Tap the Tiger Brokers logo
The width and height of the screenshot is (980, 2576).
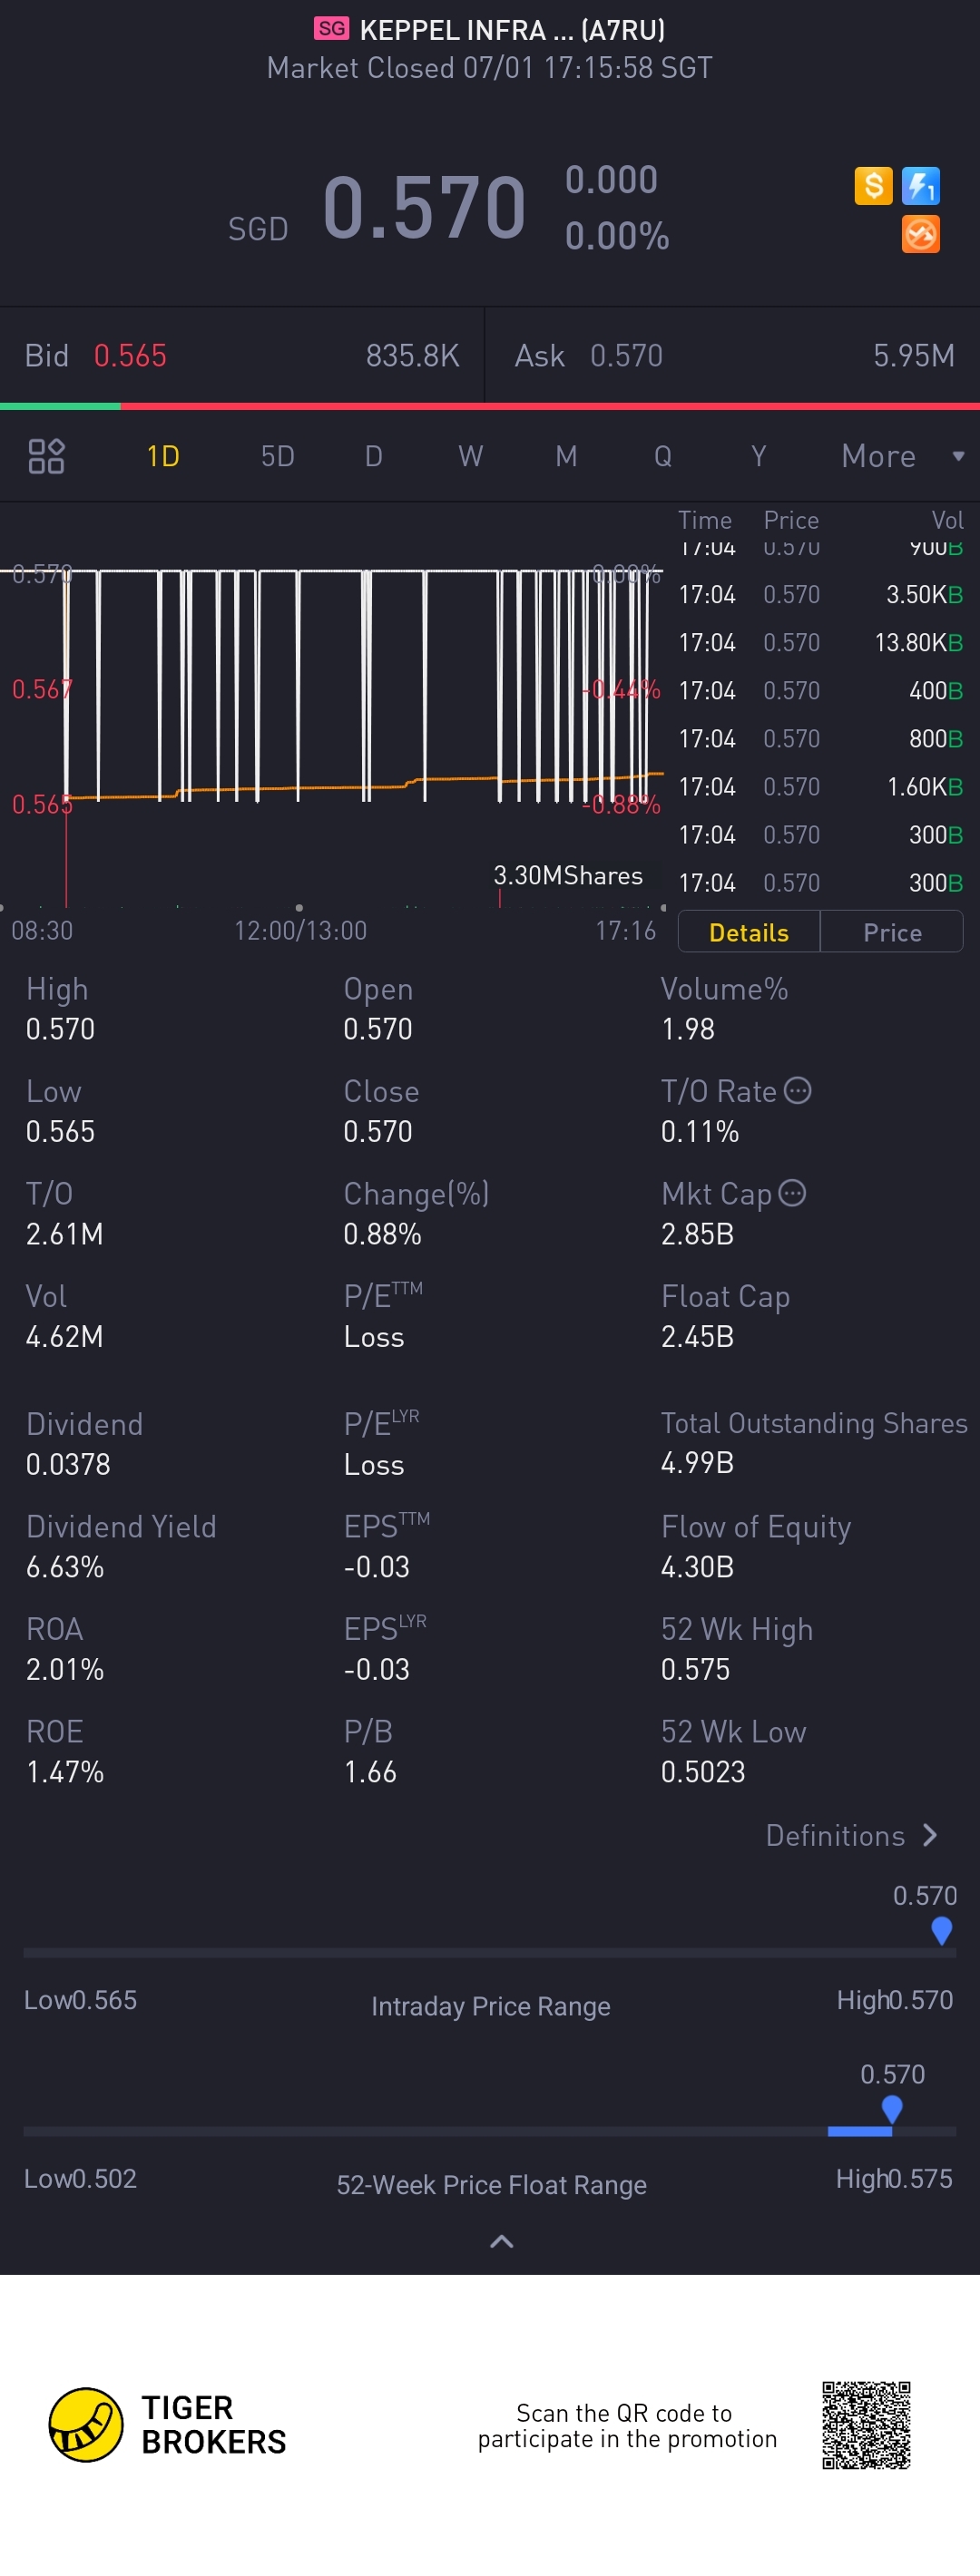[x=87, y=2424]
